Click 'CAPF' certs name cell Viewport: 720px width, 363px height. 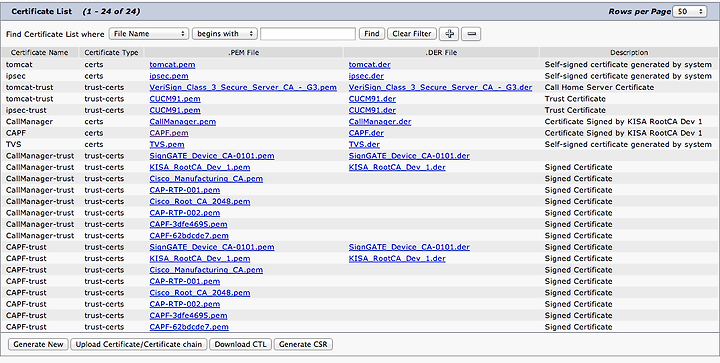[x=16, y=133]
